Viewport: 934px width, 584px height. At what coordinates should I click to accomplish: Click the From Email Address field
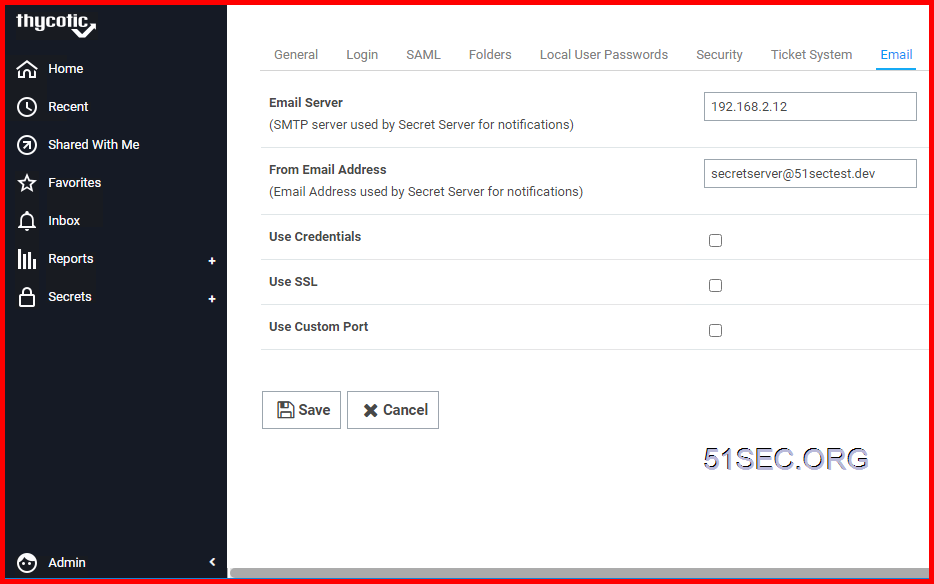[x=810, y=173]
